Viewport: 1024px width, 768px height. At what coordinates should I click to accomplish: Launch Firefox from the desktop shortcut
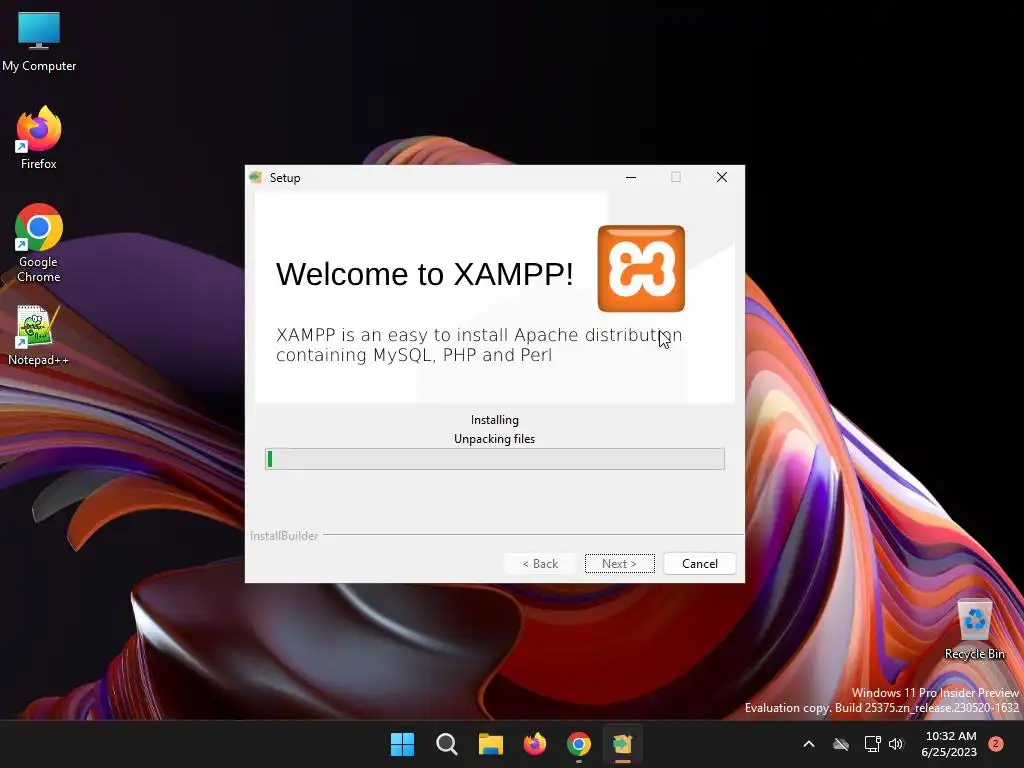pyautogui.click(x=39, y=138)
